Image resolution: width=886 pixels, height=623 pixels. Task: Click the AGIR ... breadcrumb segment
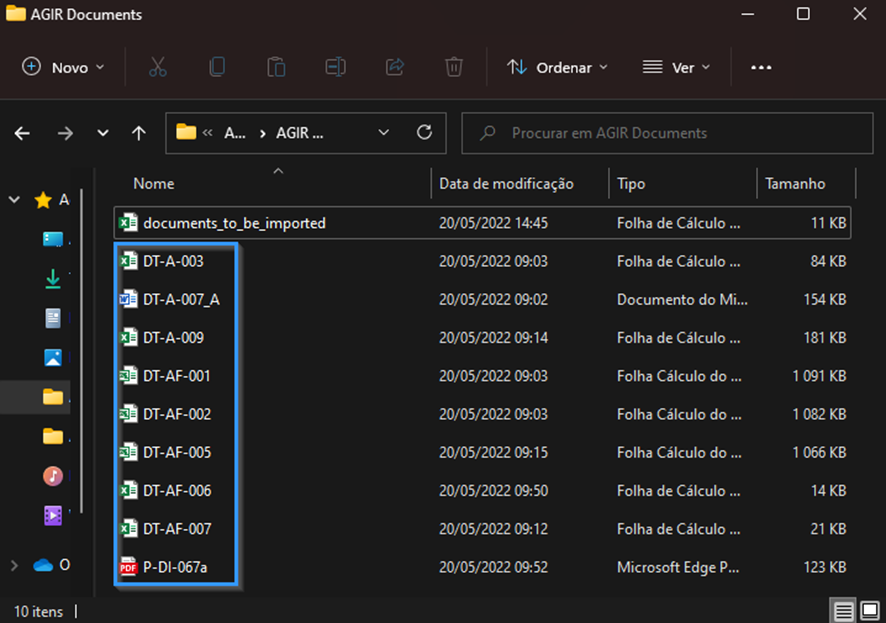coord(299,133)
